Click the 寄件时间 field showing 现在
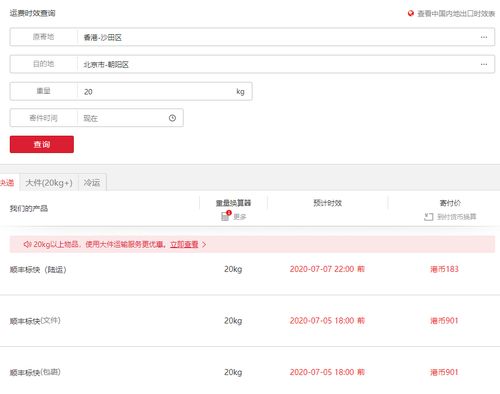 97,118
